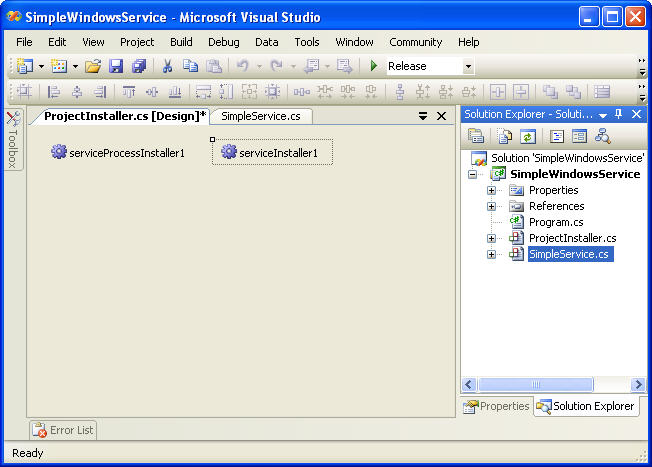Click Solution Explorer Properties icon
Screen dimensions: 652x467
click(x=476, y=136)
